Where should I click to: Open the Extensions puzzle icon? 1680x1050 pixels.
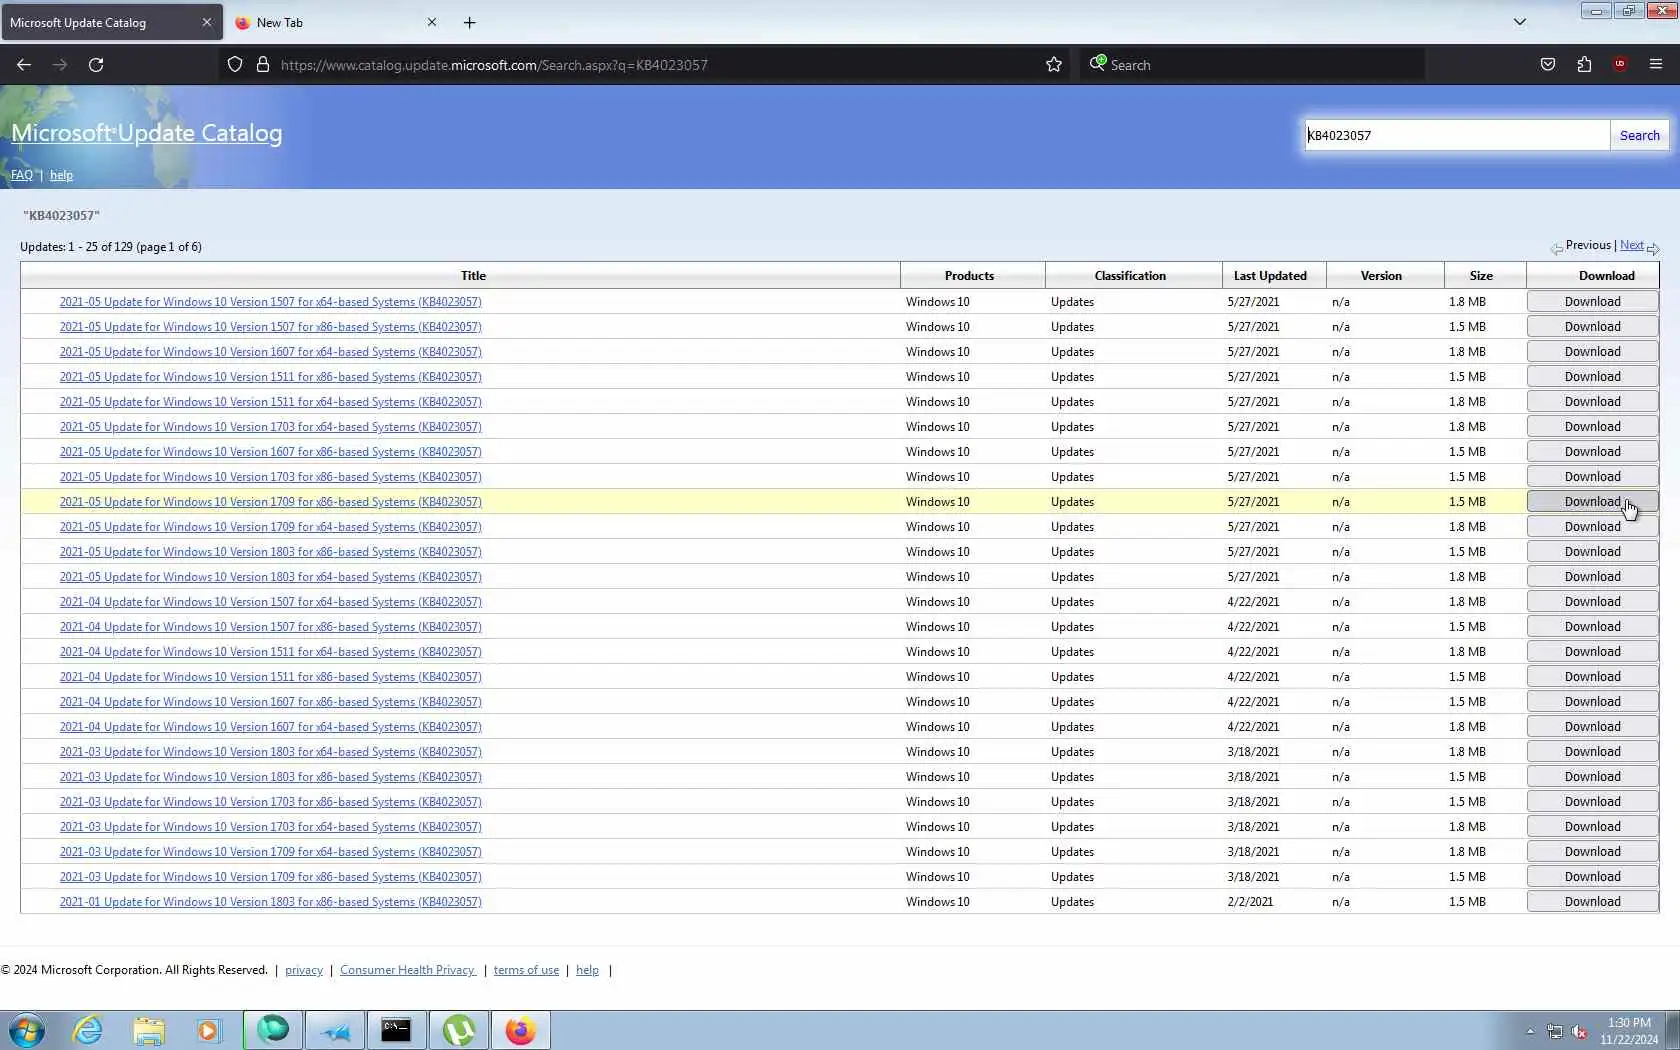pos(1584,65)
